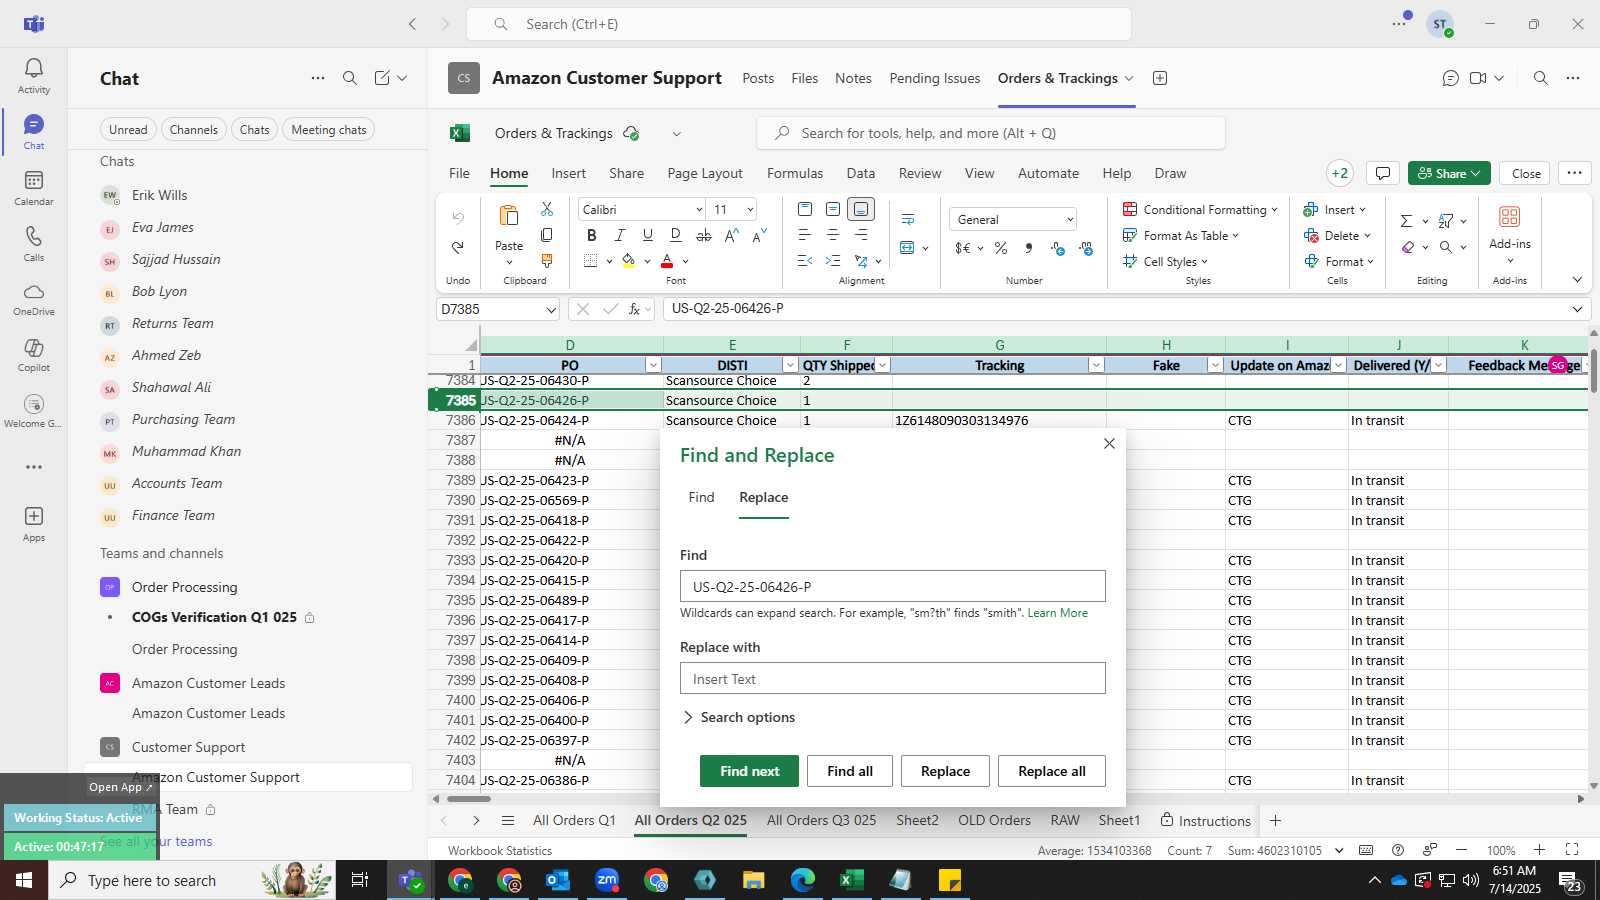This screenshot has width=1600, height=900.
Task: Click the green Share button
Action: coord(1449,173)
